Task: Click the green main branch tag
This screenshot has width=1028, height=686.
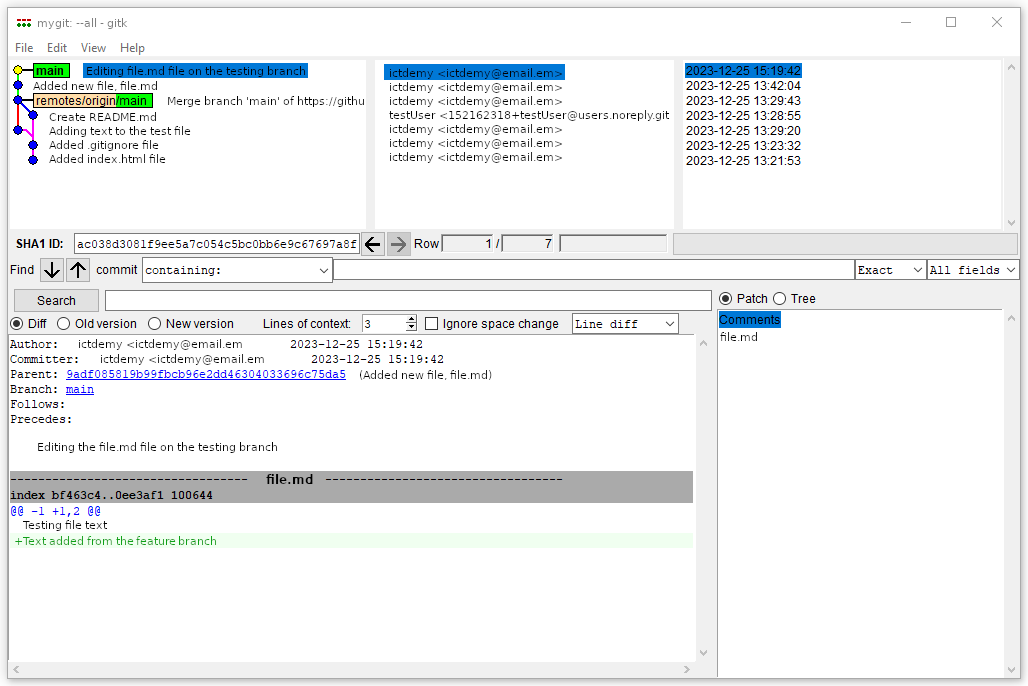Action: (x=50, y=71)
